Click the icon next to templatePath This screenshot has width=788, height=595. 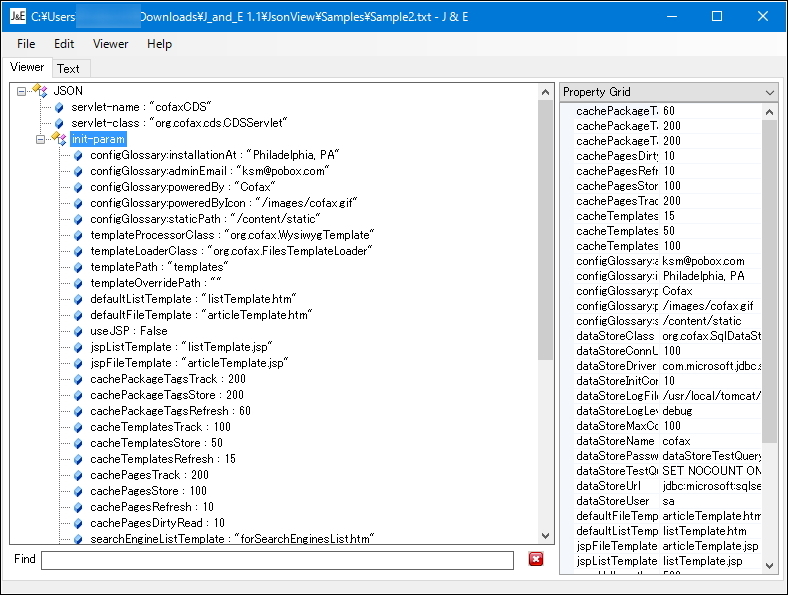[x=78, y=267]
